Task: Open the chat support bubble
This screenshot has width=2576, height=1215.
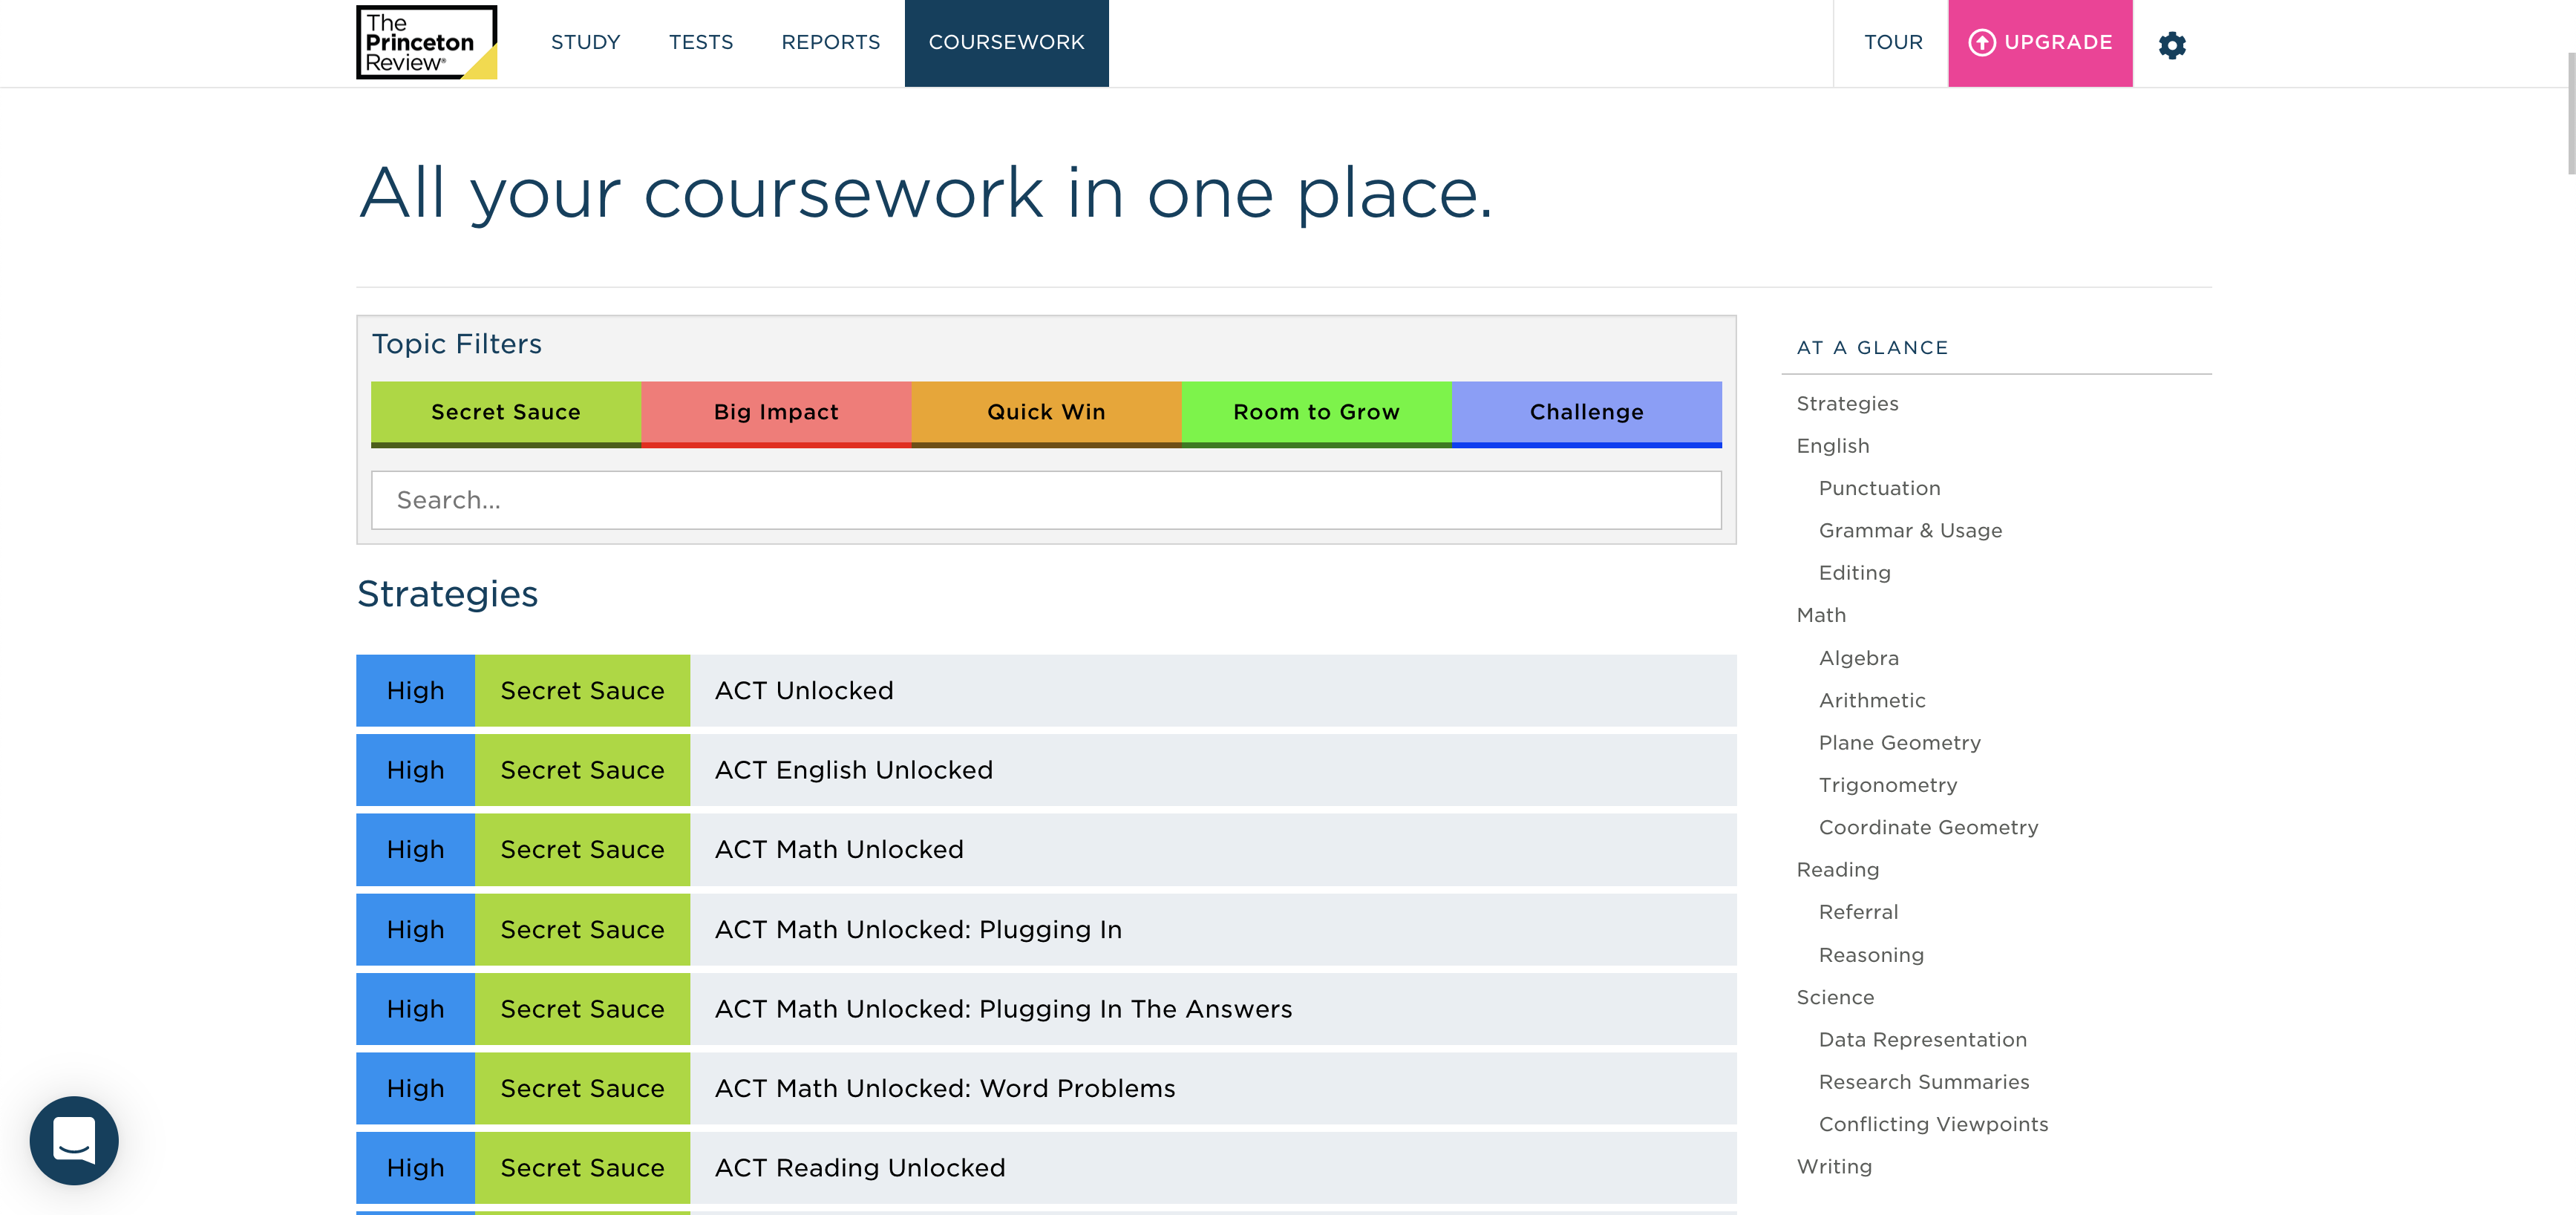Action: pos(74,1140)
